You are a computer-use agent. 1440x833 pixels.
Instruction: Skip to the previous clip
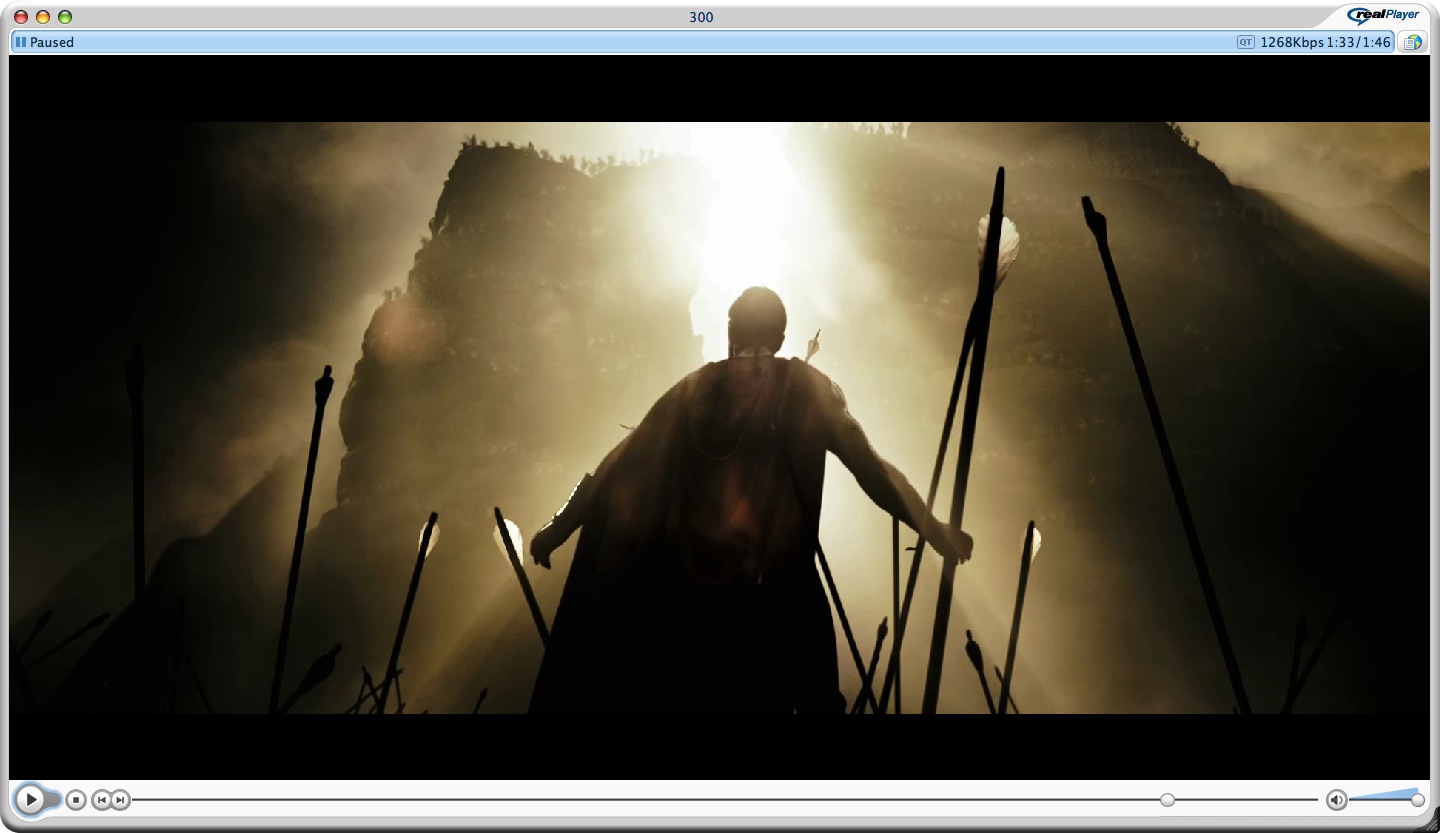[101, 800]
